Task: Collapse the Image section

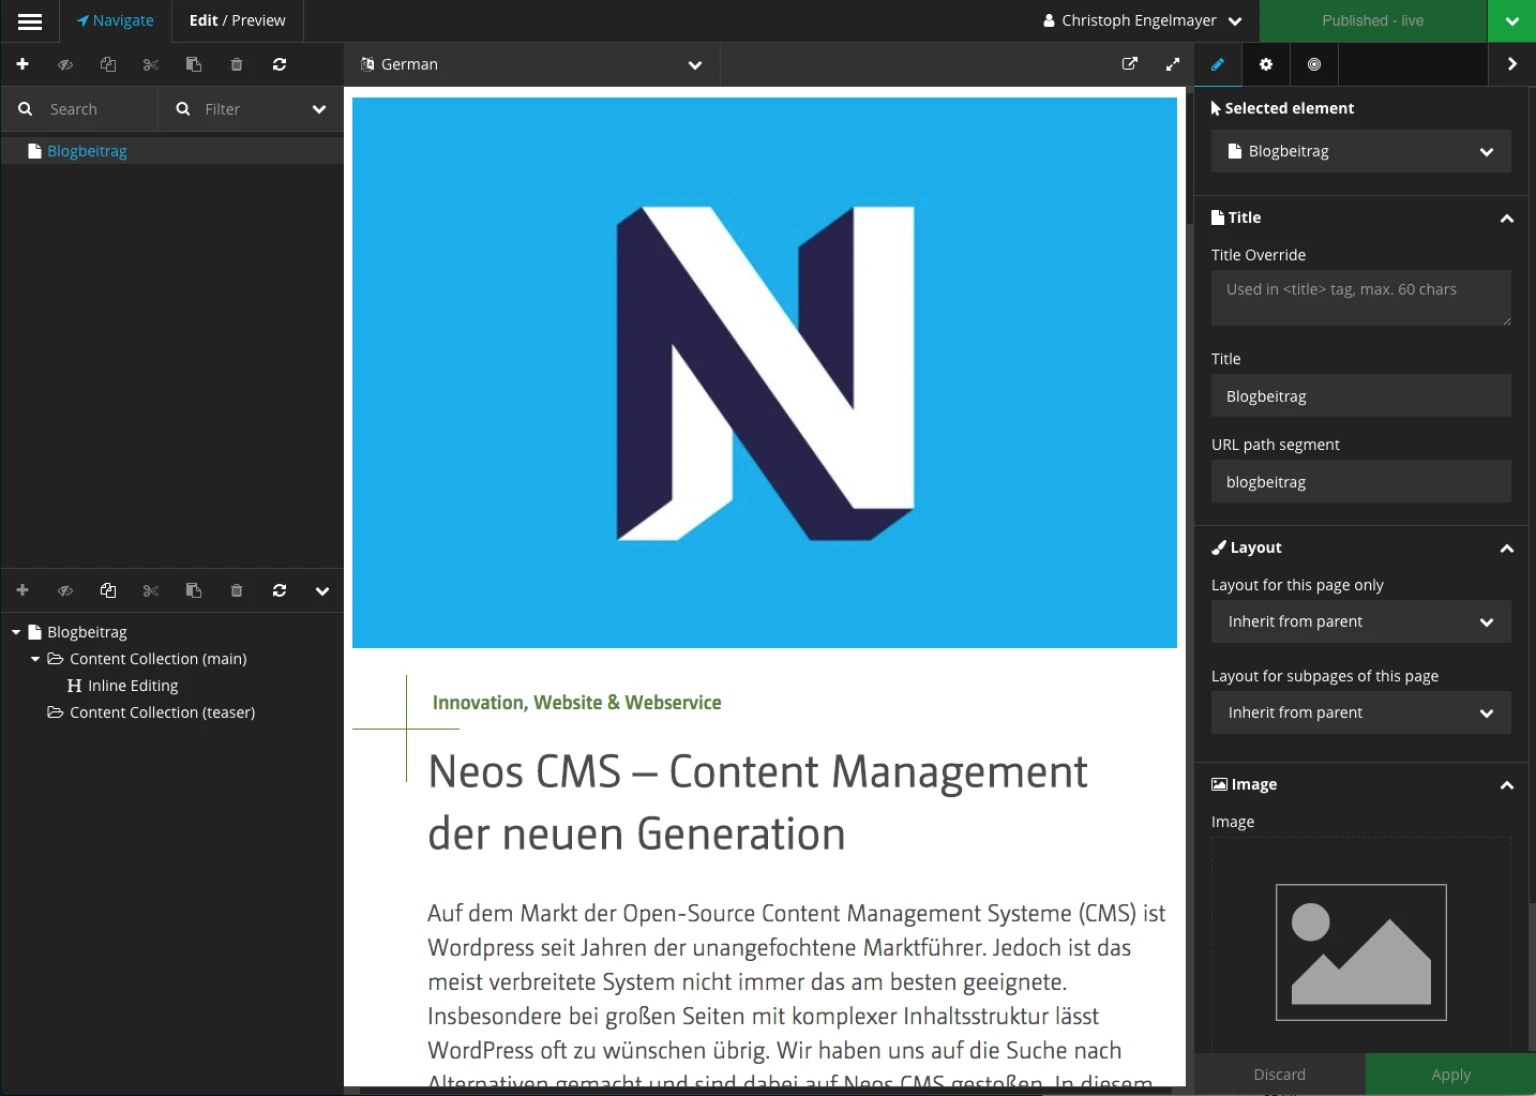Action: (x=1506, y=785)
